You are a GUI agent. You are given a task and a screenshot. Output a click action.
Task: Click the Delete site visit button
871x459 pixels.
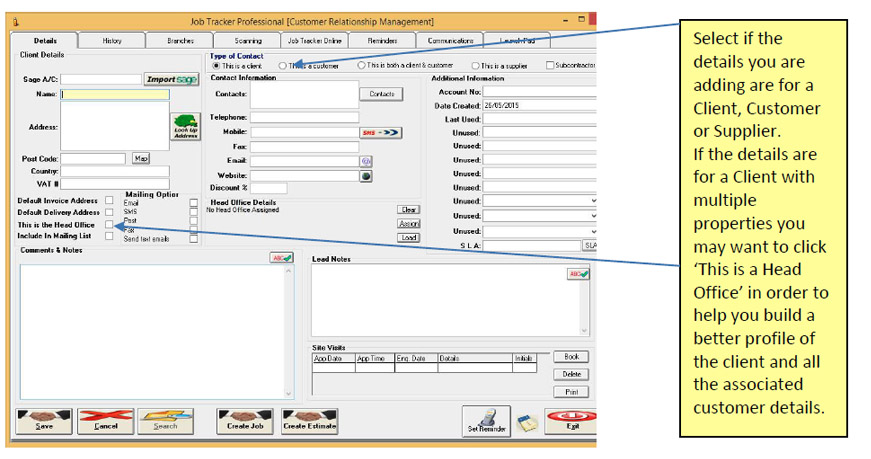[571, 374]
